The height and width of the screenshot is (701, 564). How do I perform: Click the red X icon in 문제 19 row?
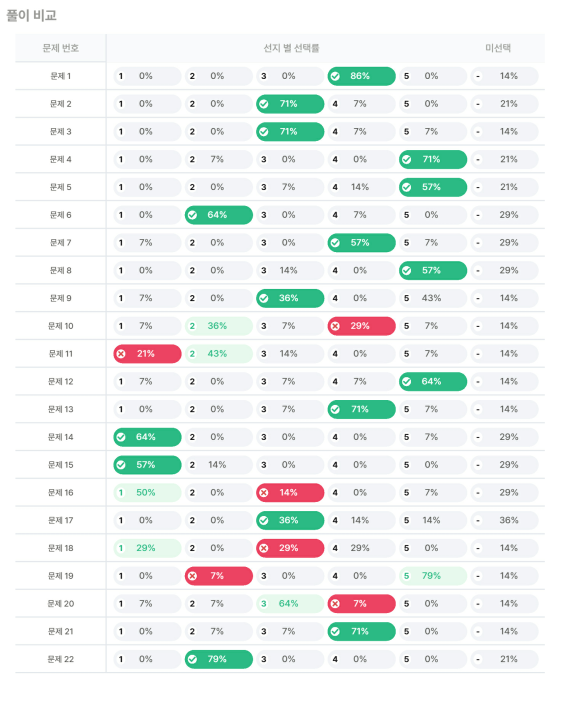coord(192,576)
